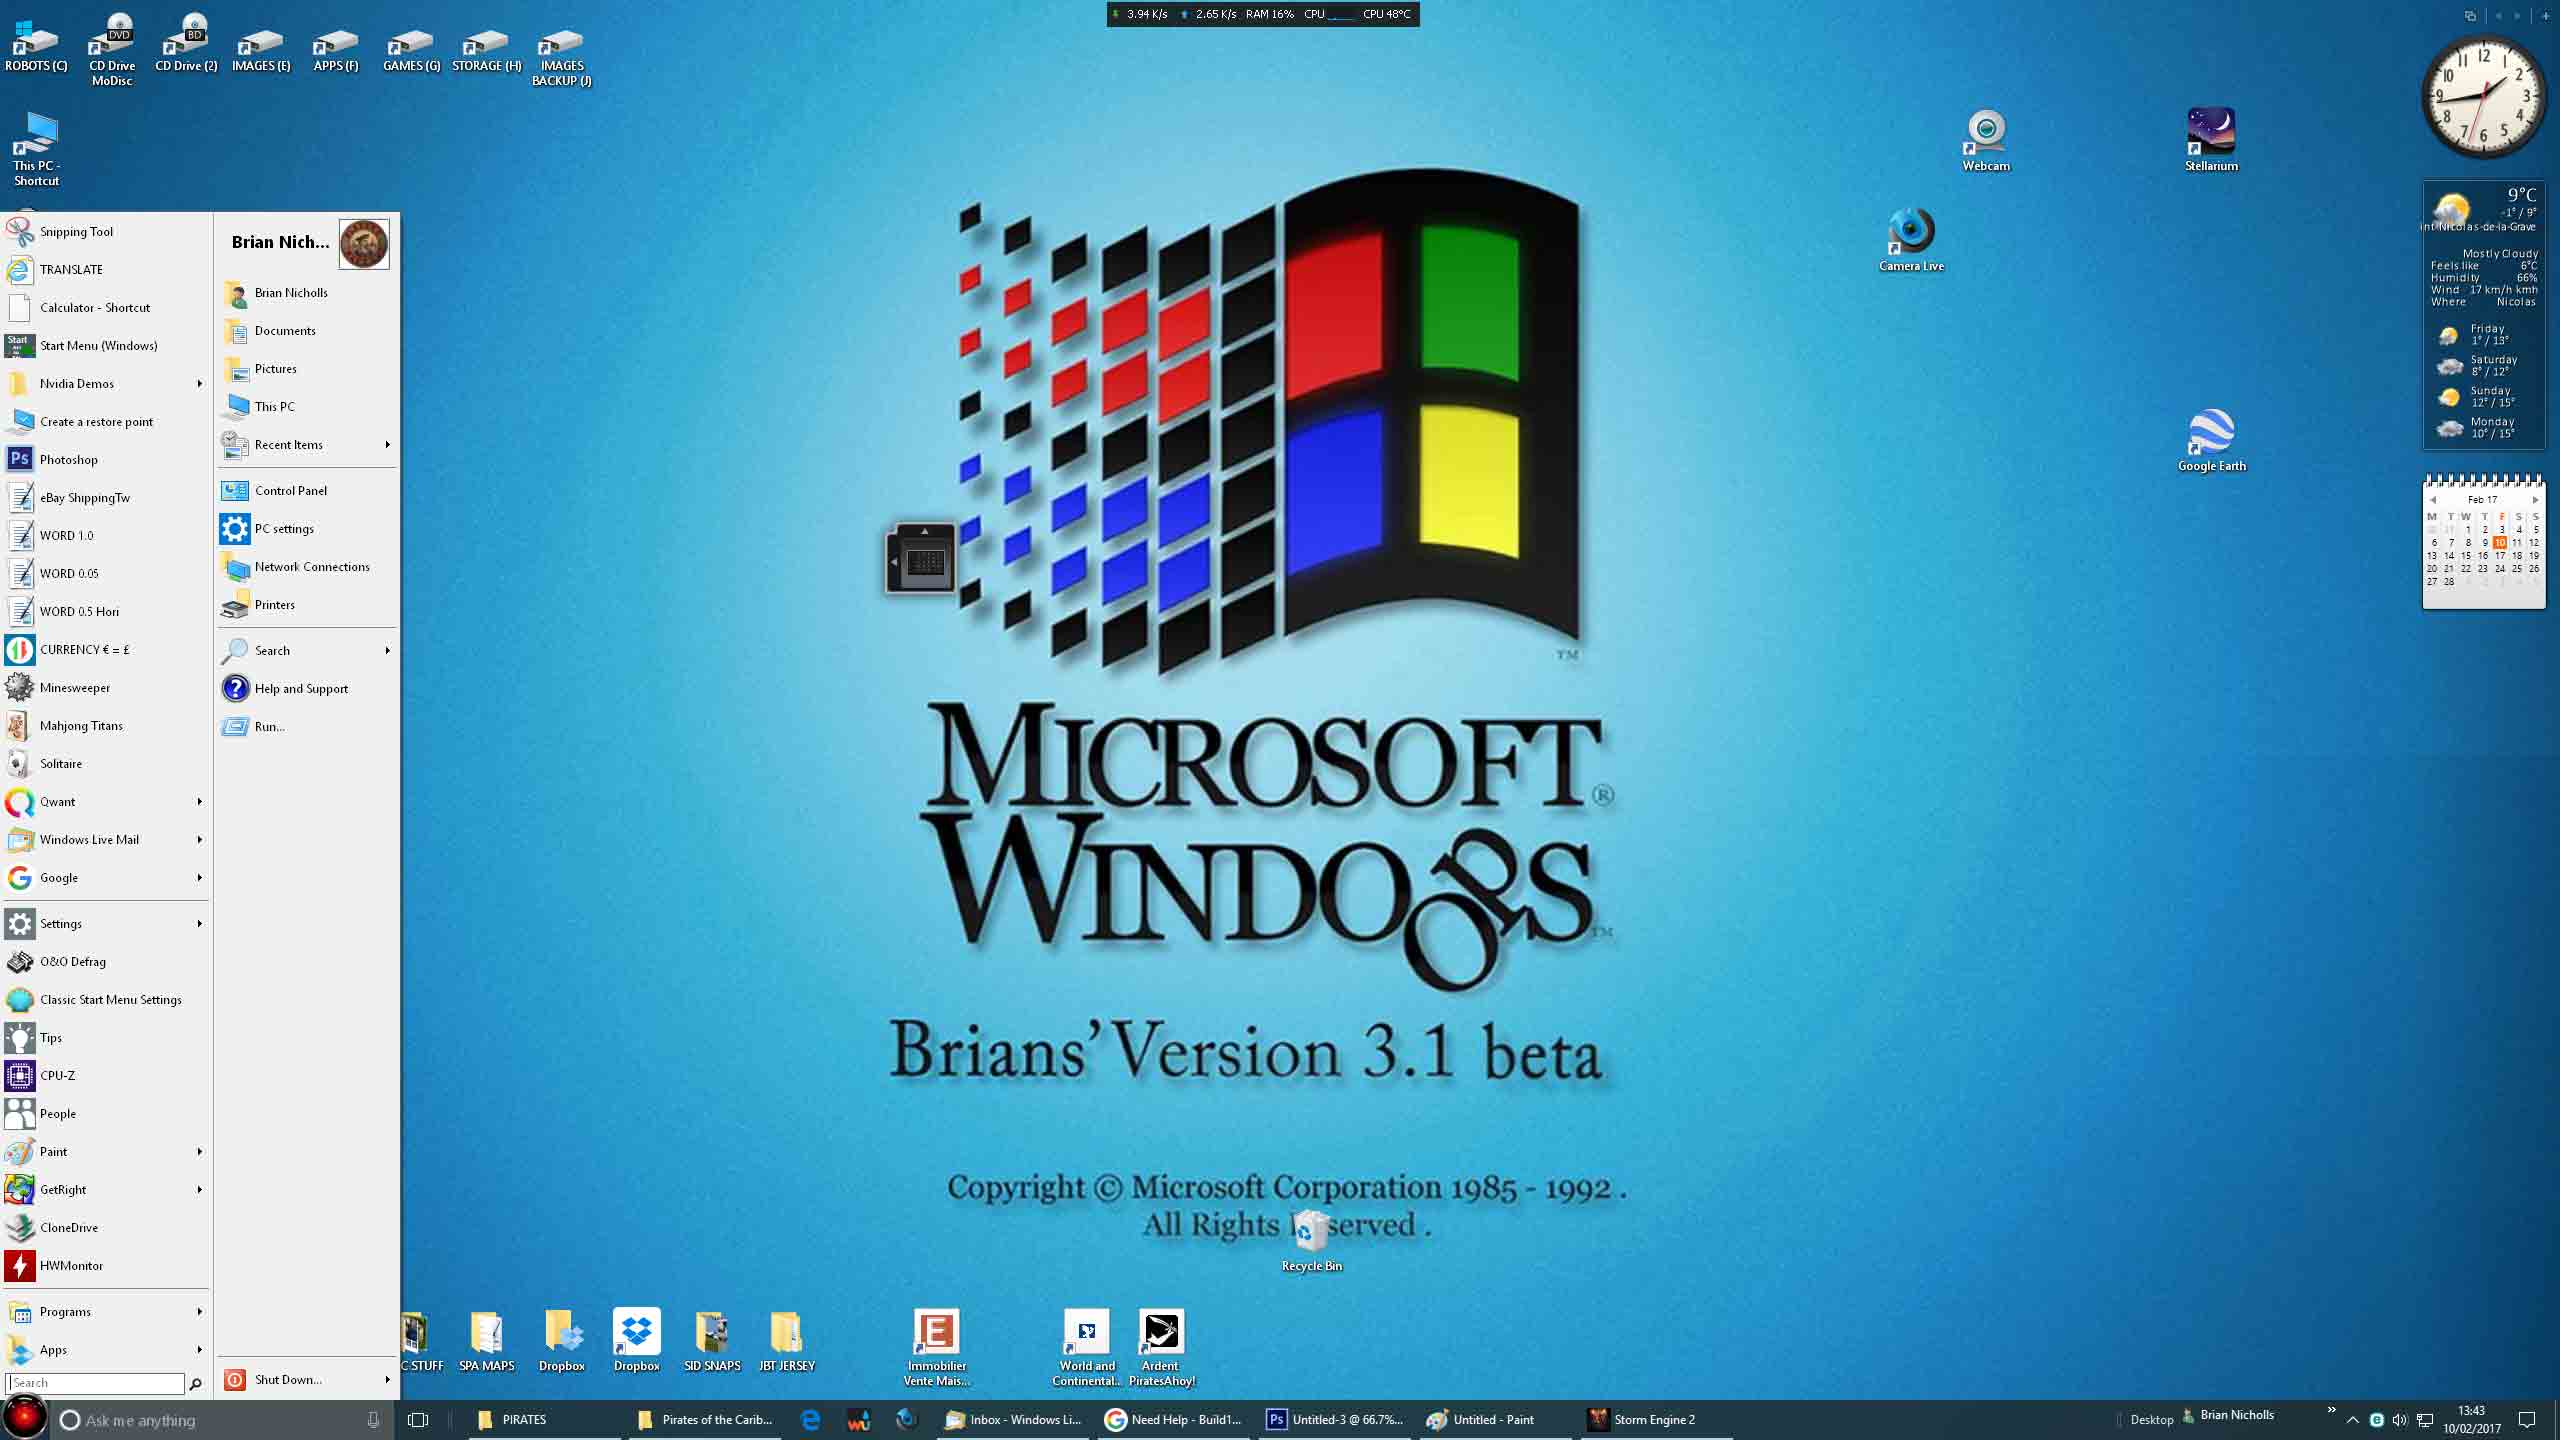2560x1440 pixels.
Task: Select Camera Live desktop icon
Action: click(1911, 240)
